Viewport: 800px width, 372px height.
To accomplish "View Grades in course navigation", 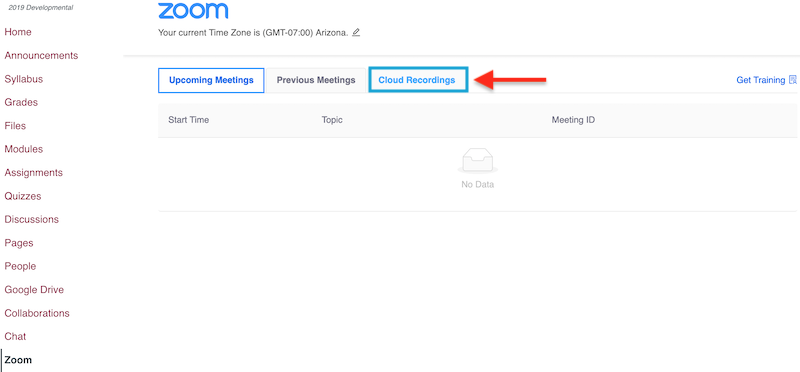I will point(21,103).
